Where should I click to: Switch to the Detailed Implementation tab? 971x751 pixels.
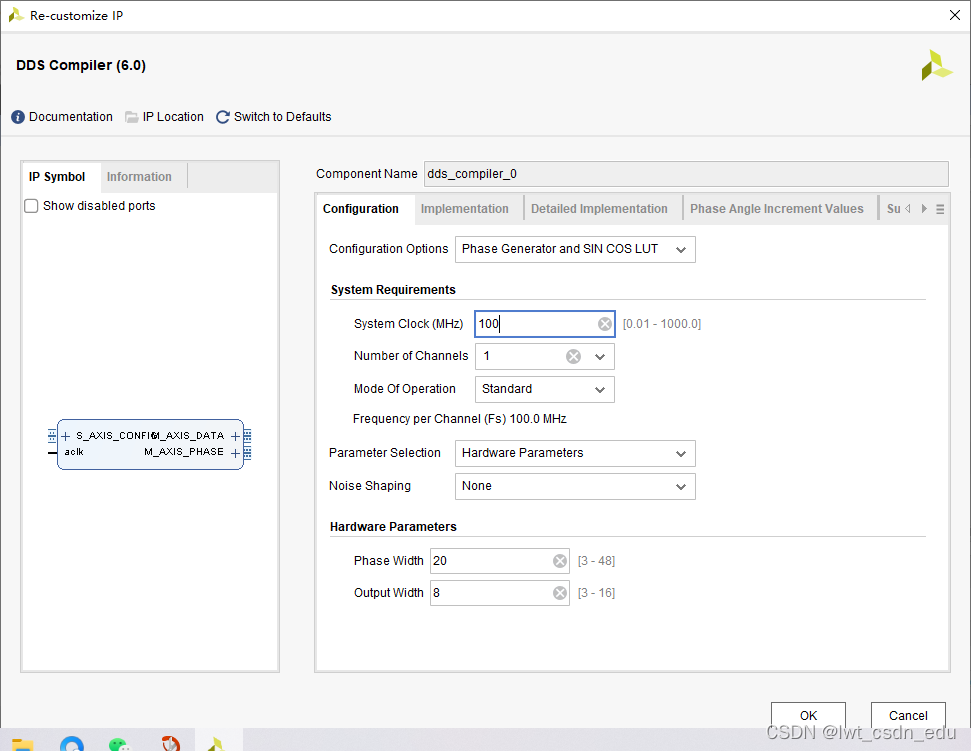click(599, 209)
